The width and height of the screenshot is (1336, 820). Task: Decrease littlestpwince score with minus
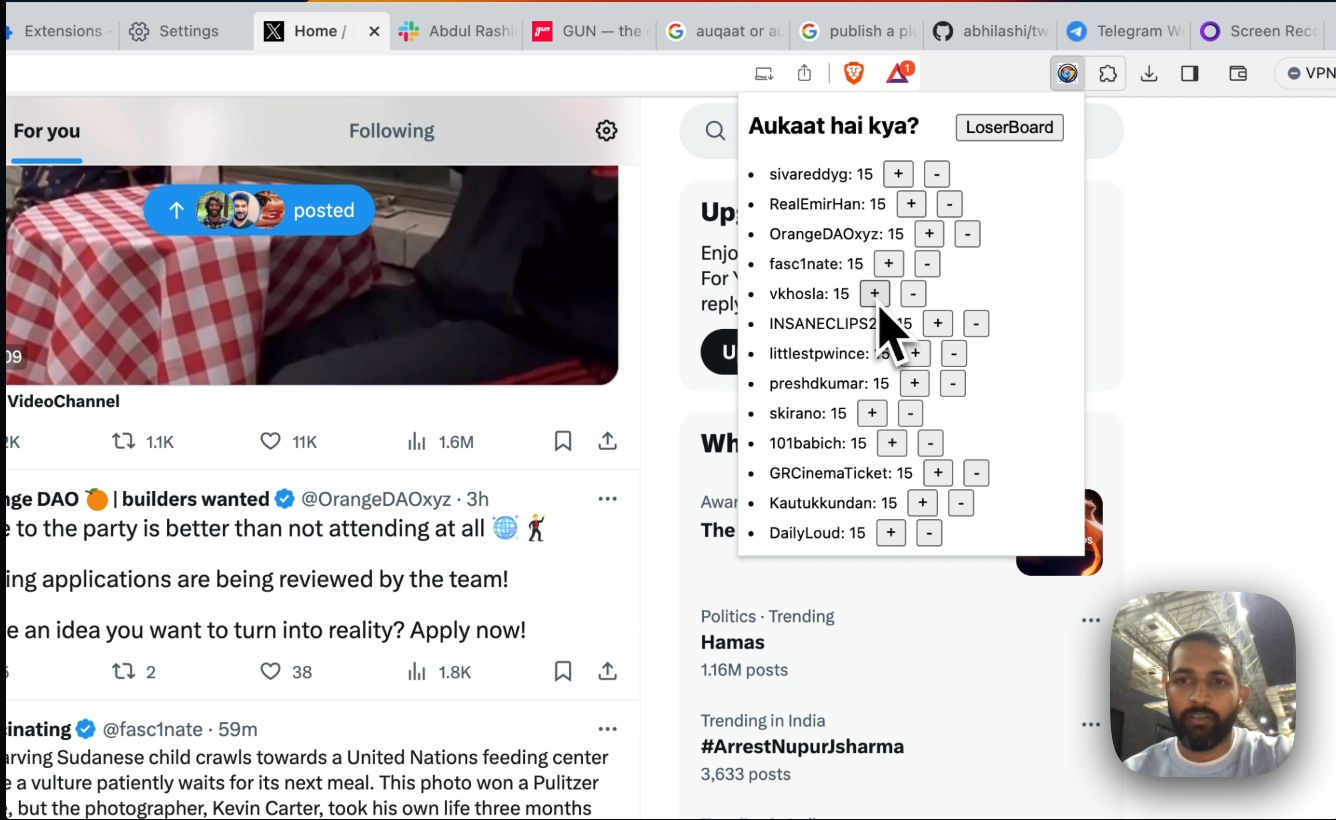tap(954, 353)
